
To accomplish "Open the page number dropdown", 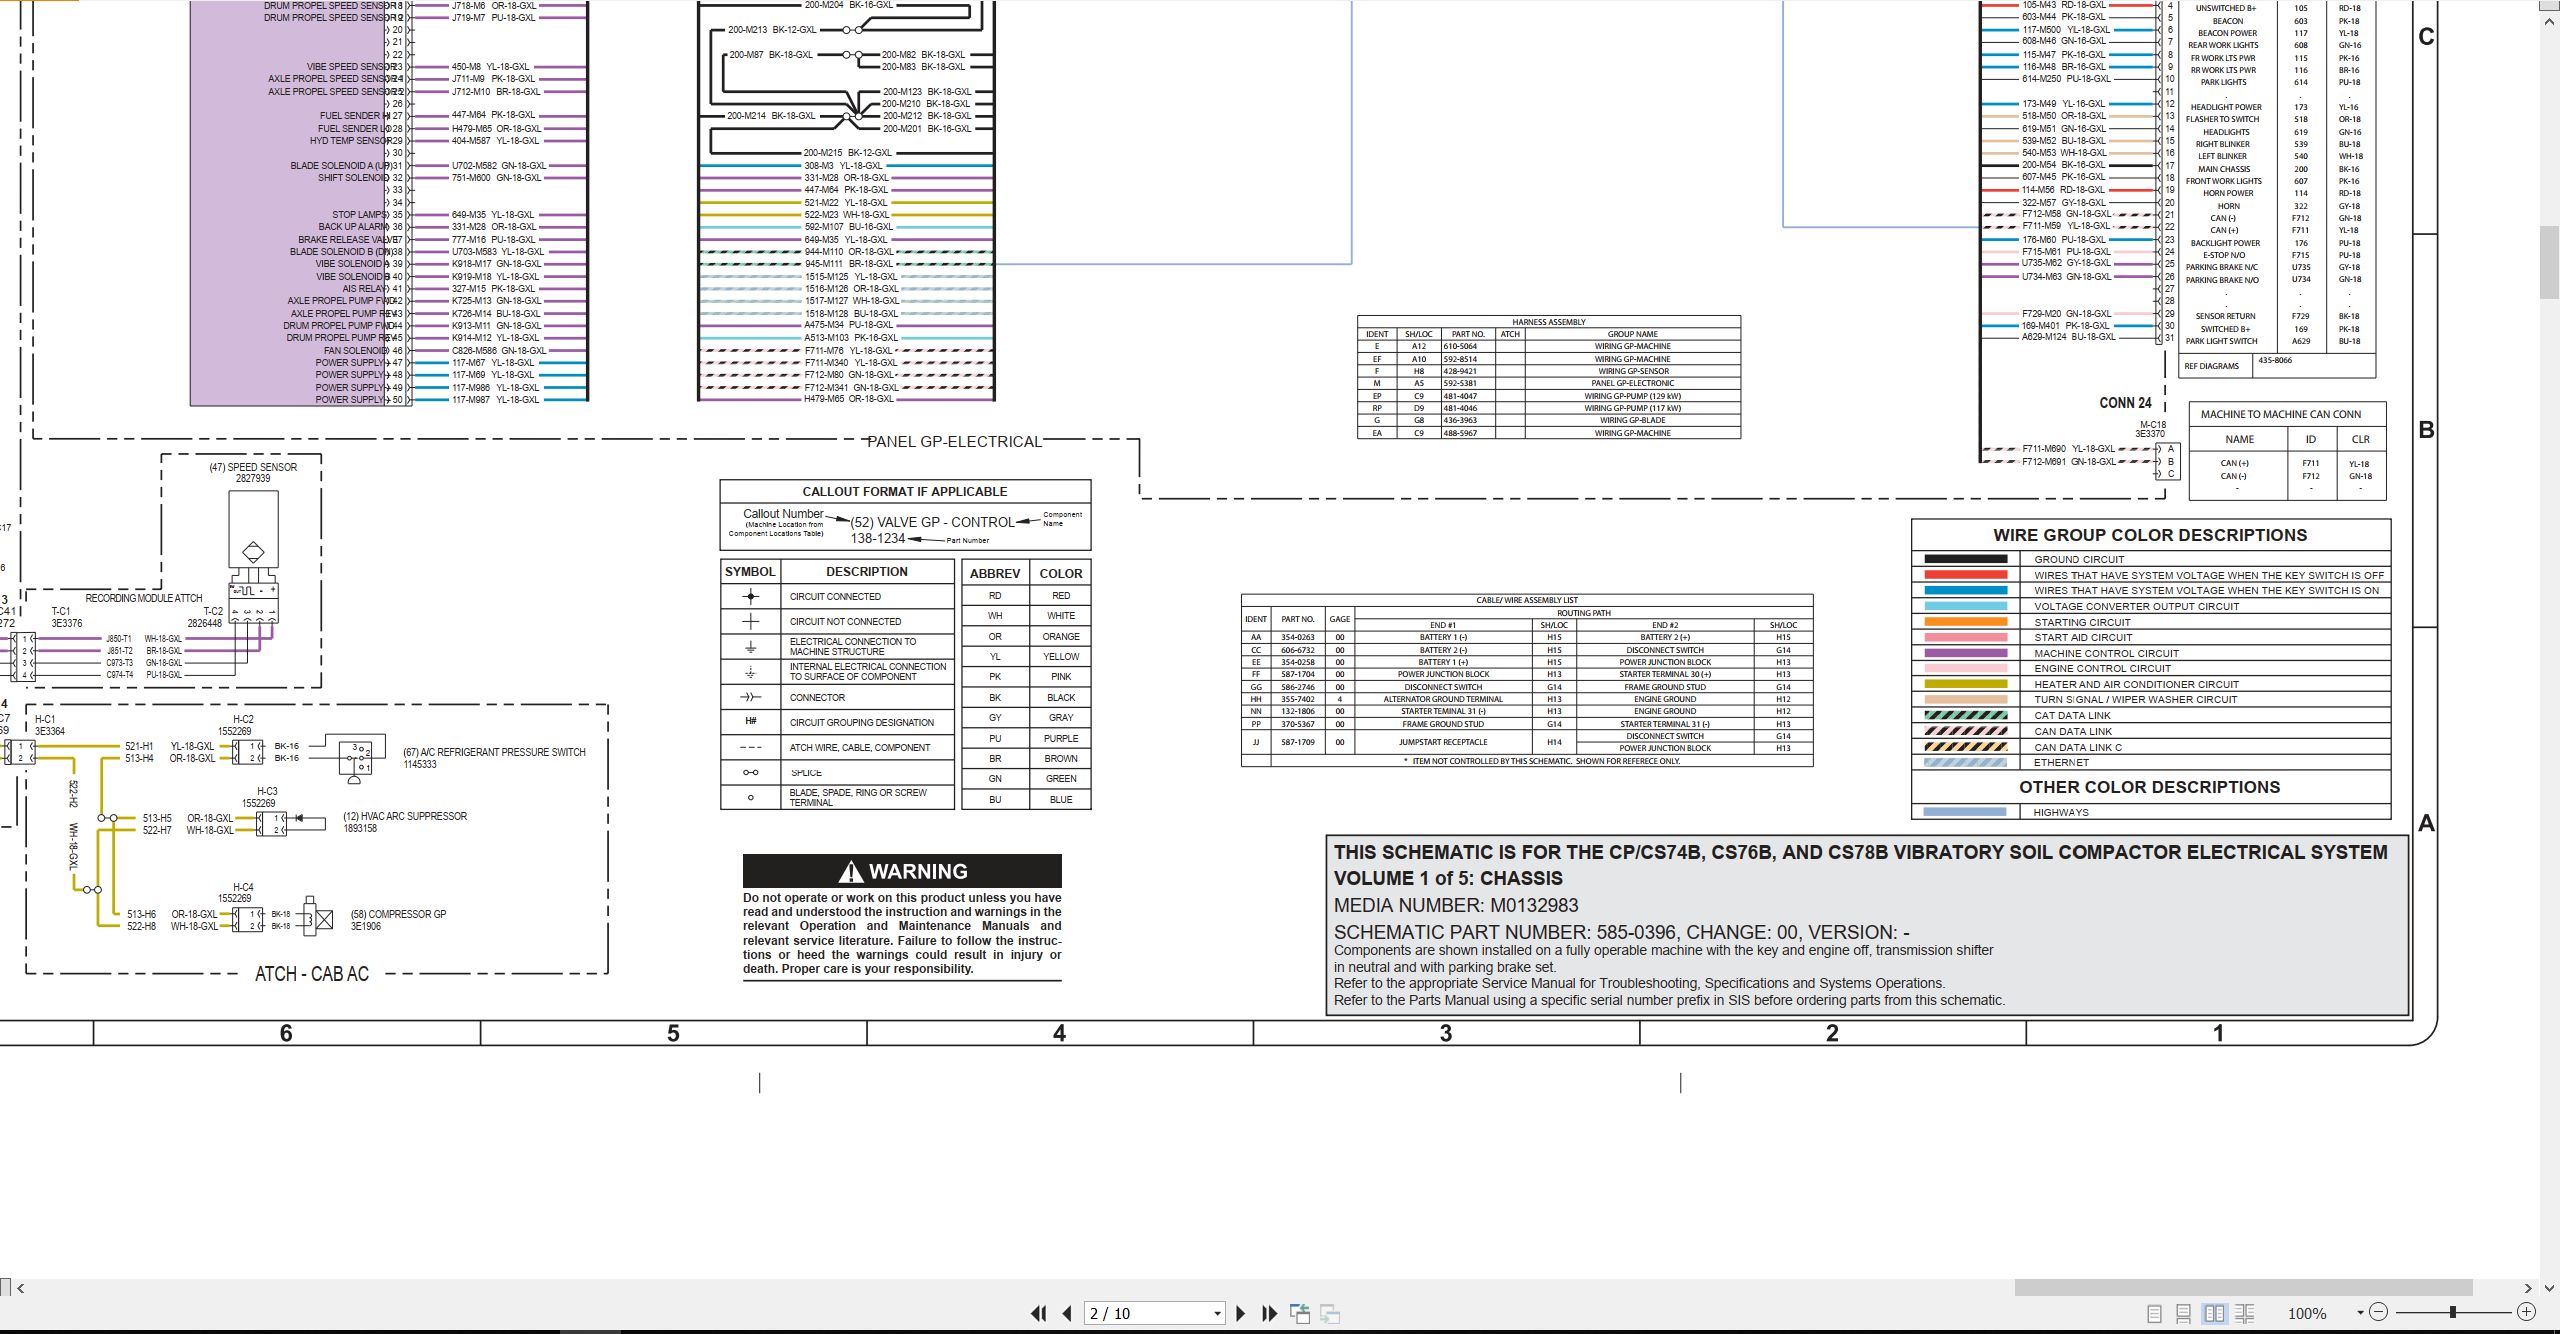I will 1217,1313.
